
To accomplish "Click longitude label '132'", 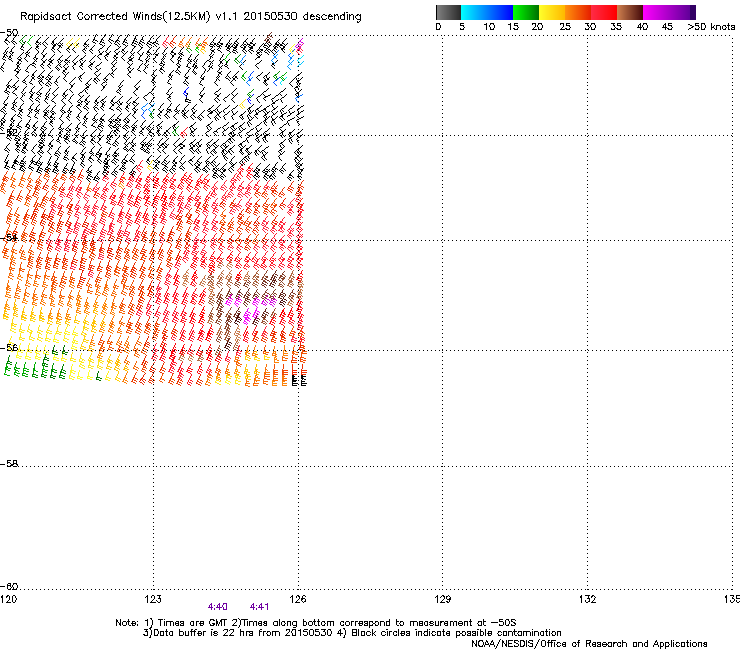I will 587,599.
